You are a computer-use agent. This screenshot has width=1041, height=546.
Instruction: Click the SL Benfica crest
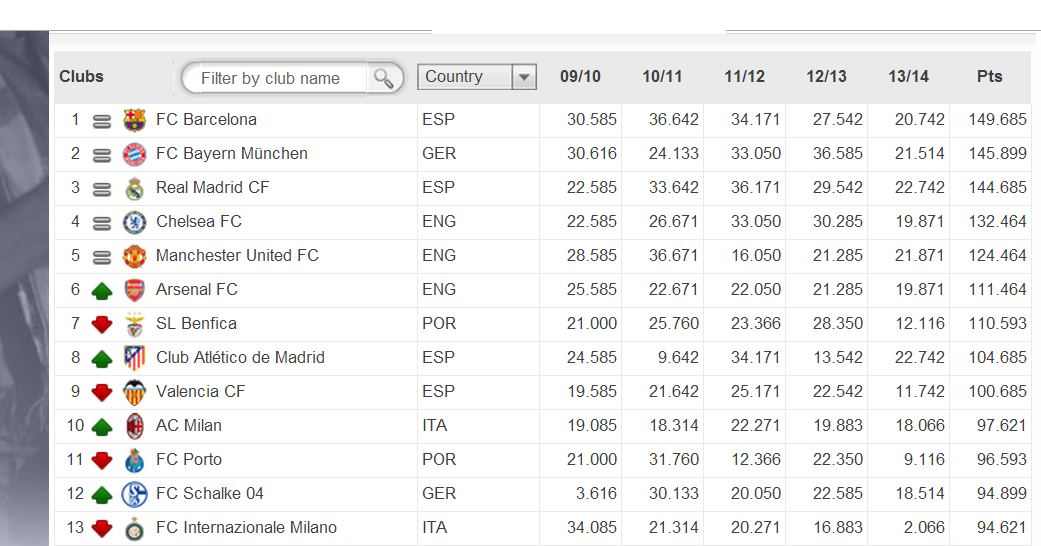click(135, 324)
